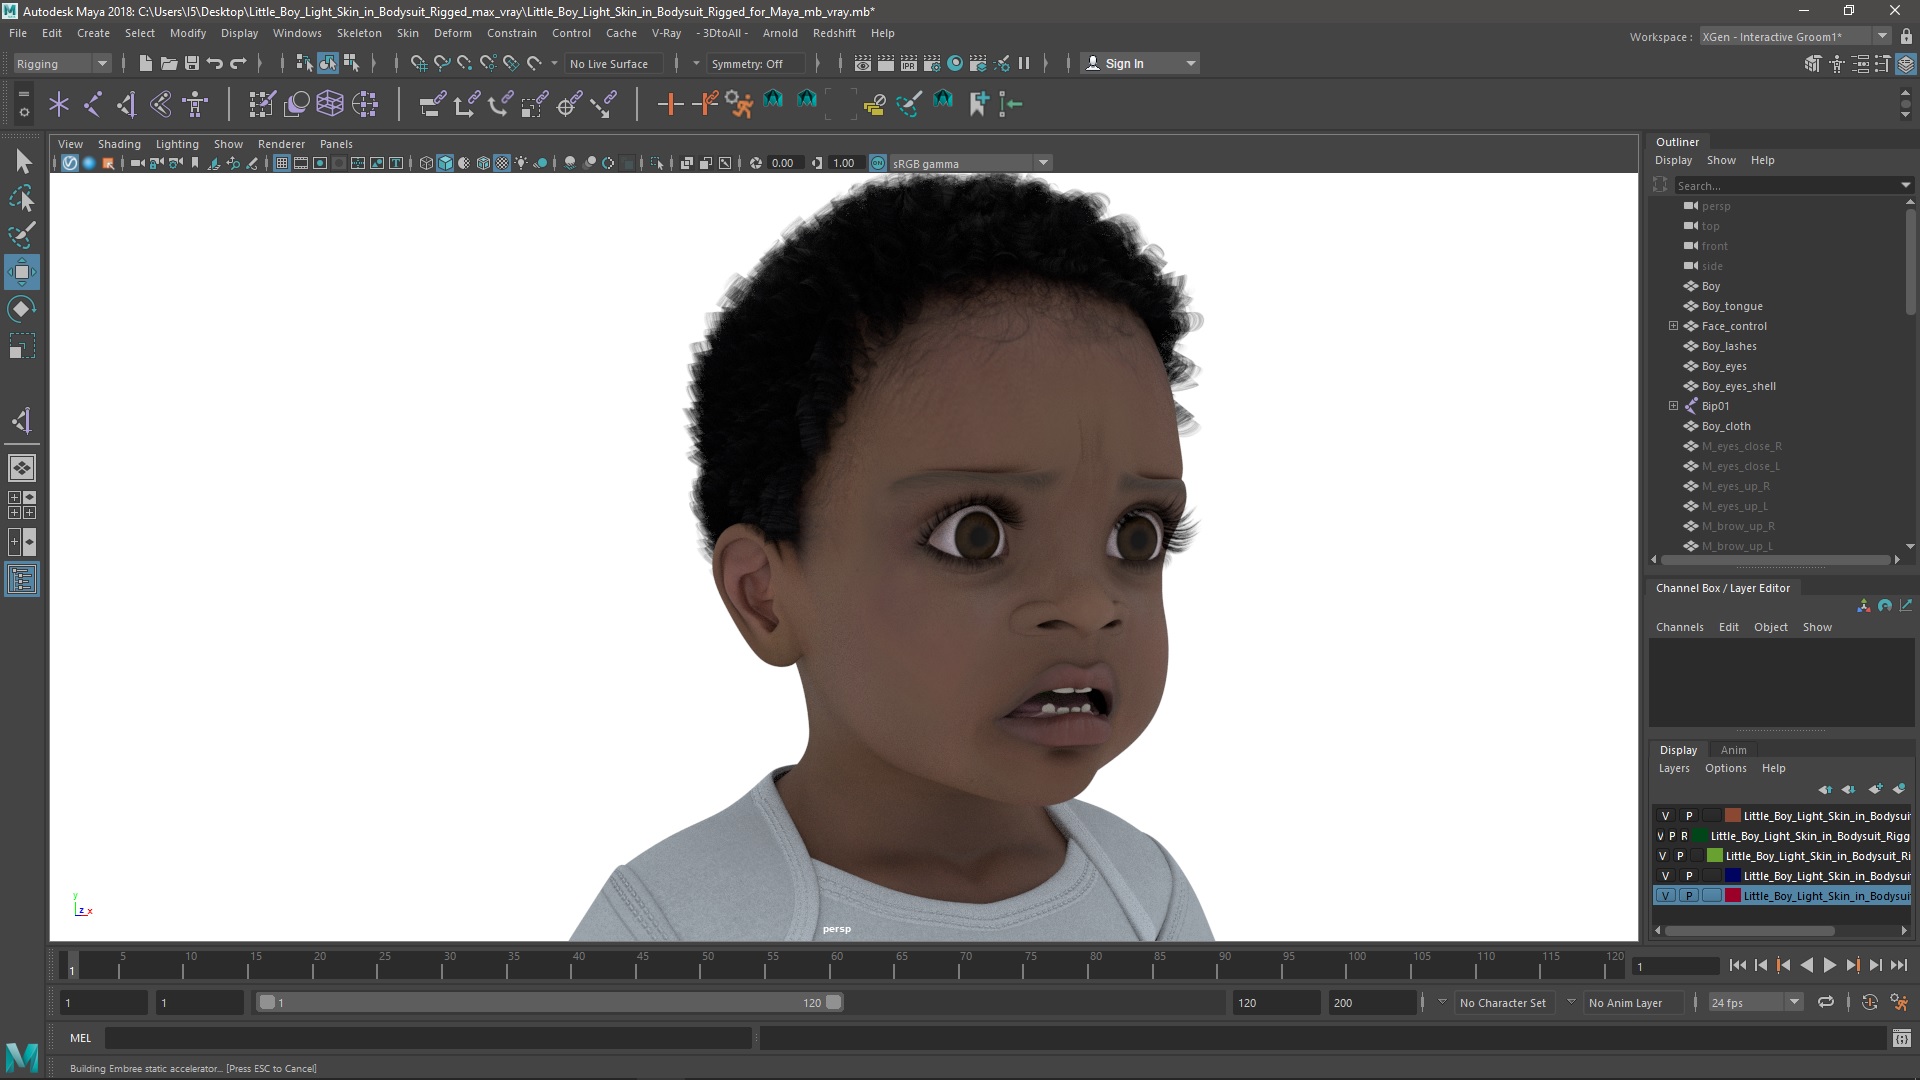
Task: Expand the Bip01 node in Outliner
Action: pos(1673,406)
